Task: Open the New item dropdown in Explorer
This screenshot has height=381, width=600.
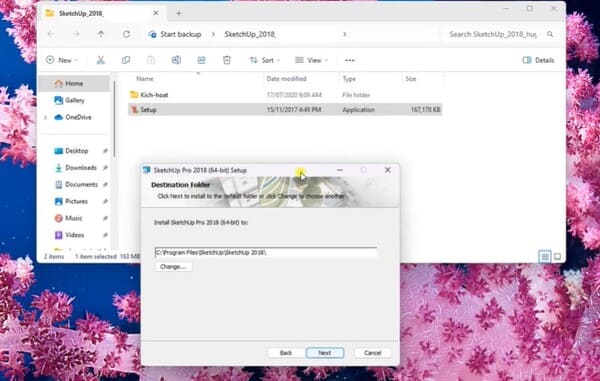Action: tap(62, 60)
